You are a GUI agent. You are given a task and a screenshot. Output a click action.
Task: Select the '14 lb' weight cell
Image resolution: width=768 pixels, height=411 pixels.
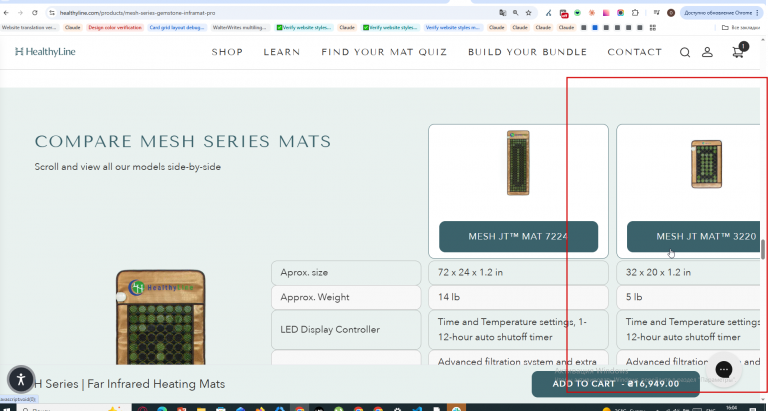point(518,297)
